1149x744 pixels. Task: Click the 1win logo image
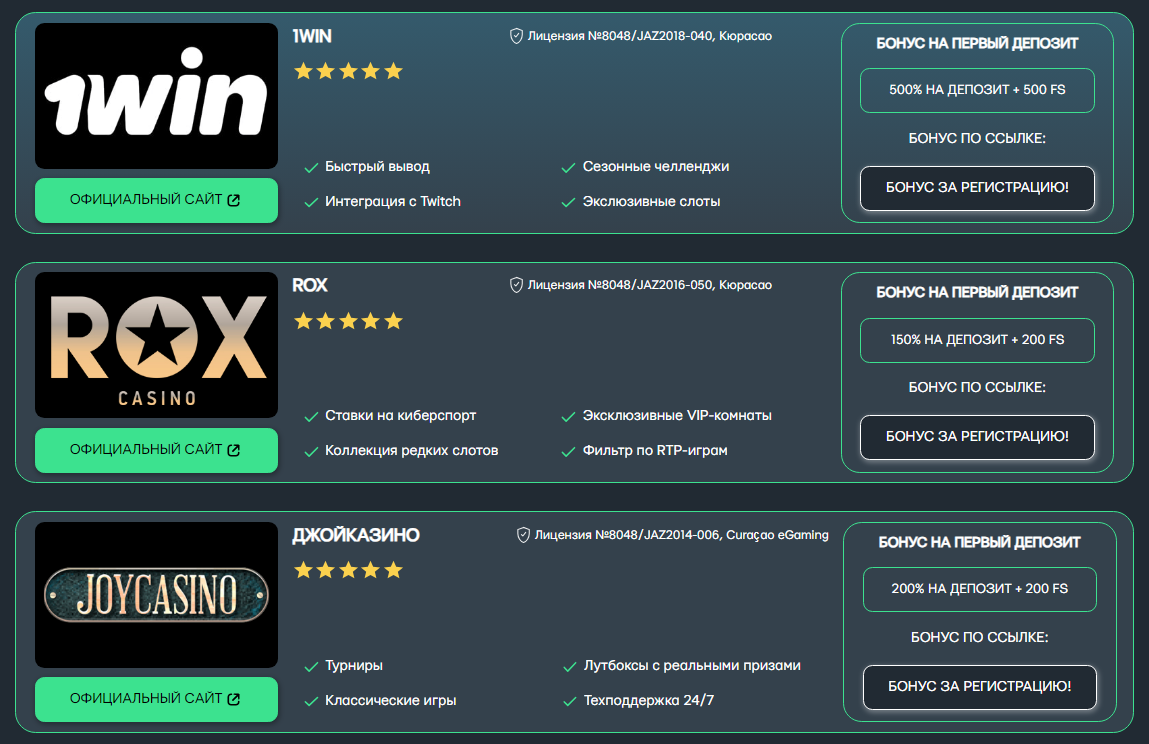[156, 96]
